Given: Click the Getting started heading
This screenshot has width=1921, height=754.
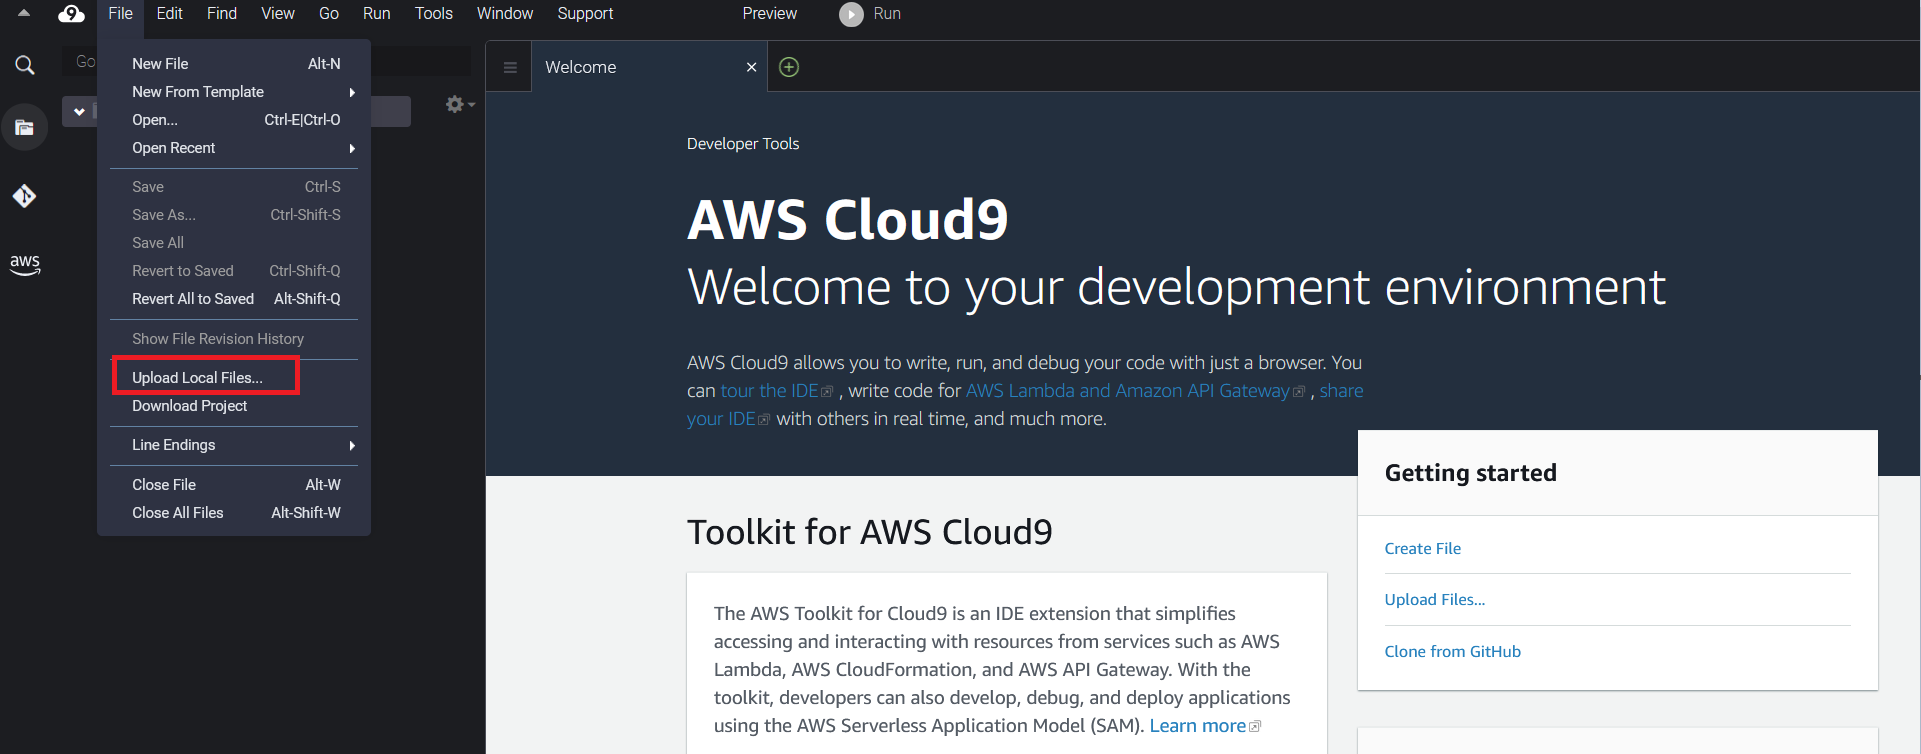Looking at the screenshot, I should coord(1470,472).
